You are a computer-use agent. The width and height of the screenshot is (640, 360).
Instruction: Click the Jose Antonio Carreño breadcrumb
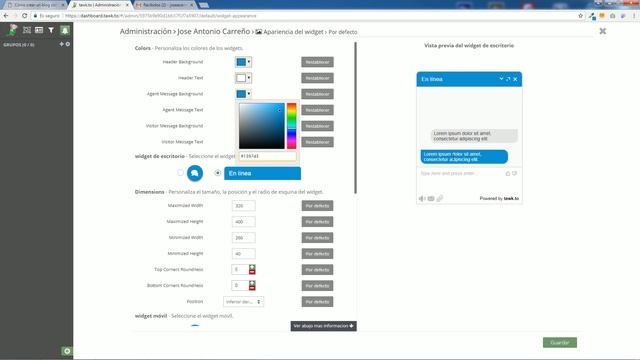point(213,31)
